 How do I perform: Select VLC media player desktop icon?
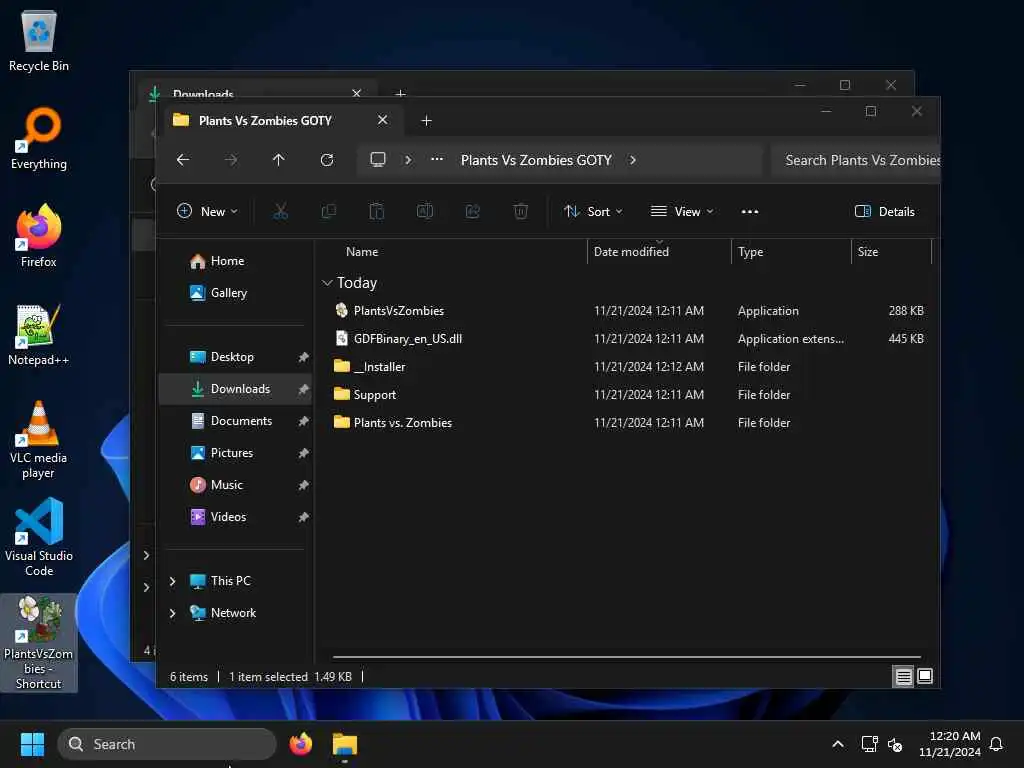(39, 440)
